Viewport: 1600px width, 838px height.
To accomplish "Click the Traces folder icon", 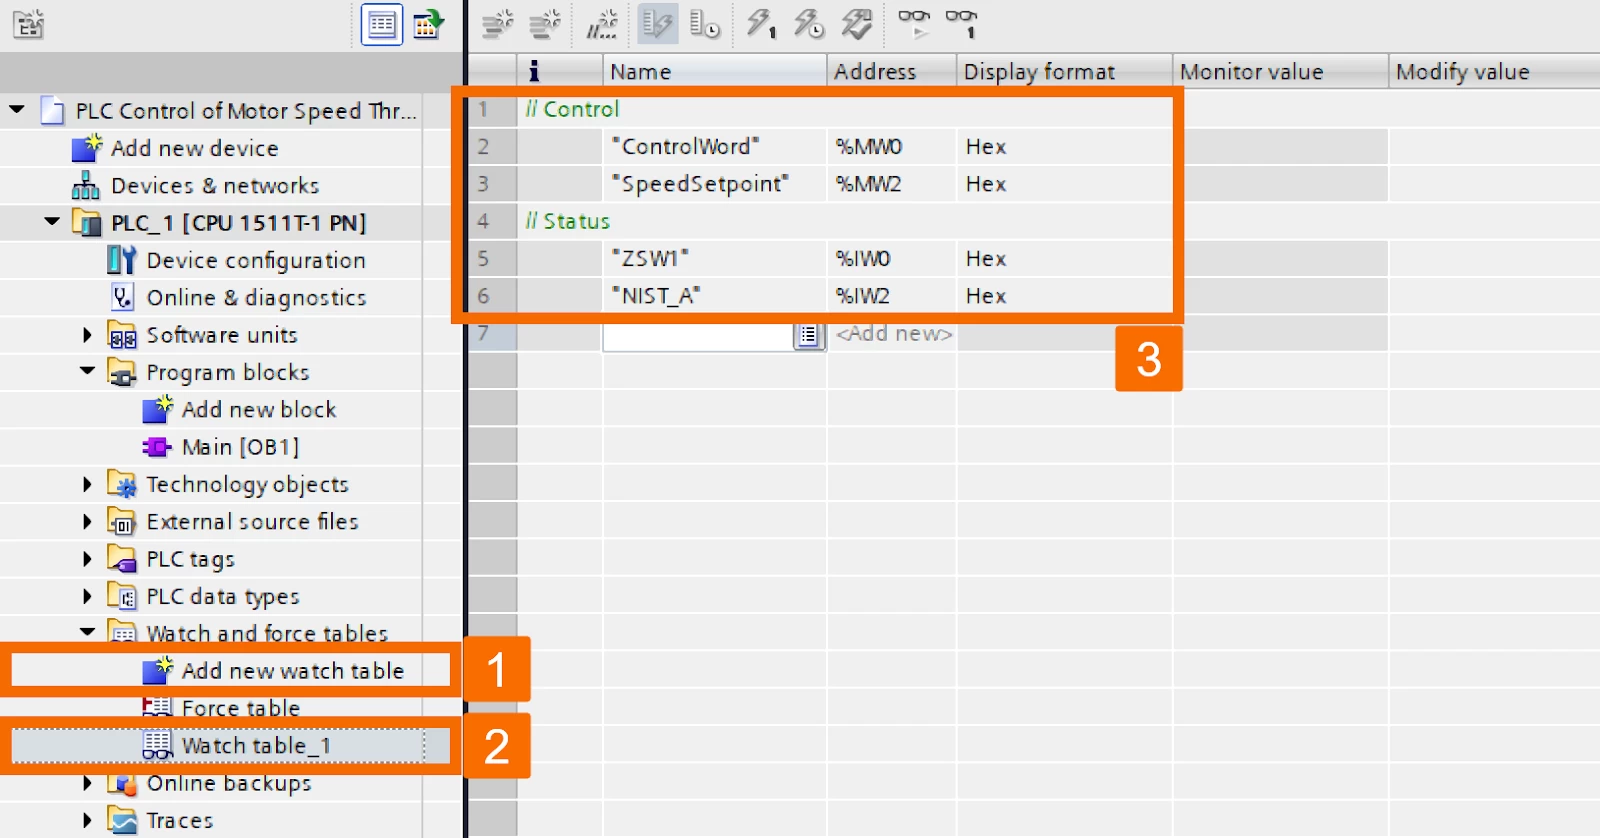I will 122,820.
